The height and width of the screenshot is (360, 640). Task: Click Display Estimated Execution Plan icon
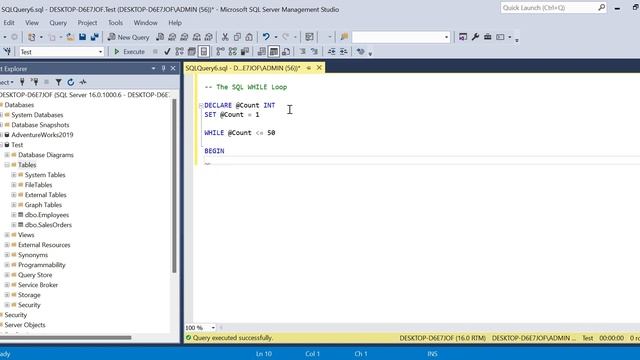click(180, 52)
